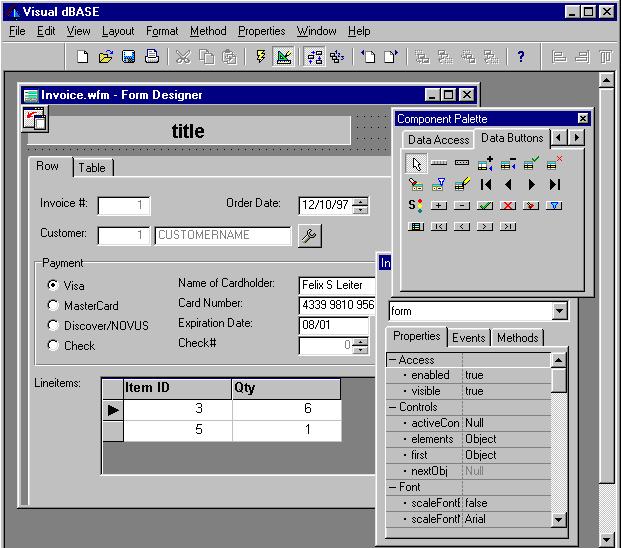621x548 pixels.
Task: Select the Last row navigation component
Action: point(554,185)
